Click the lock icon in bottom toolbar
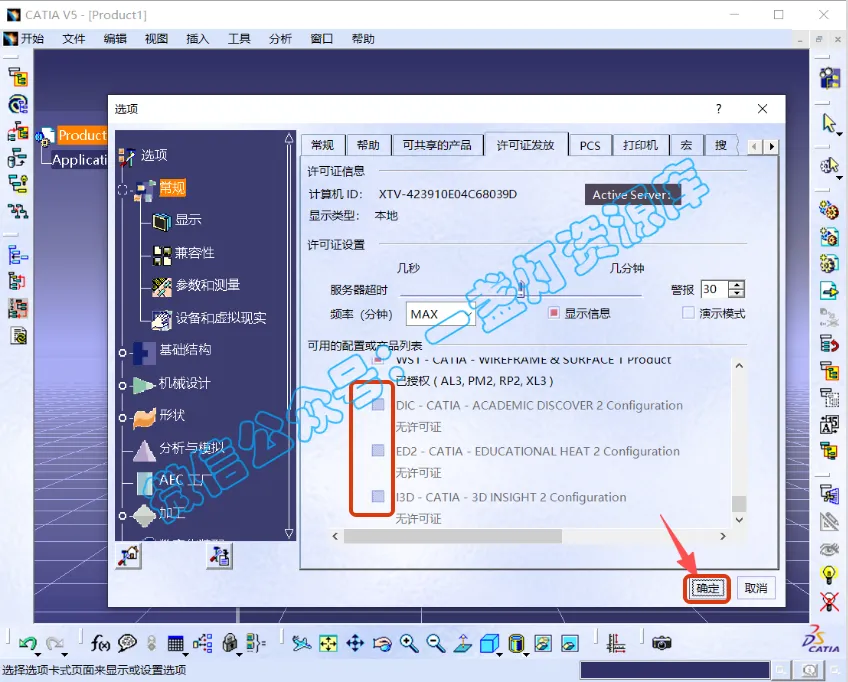This screenshot has height=682, width=848. click(x=230, y=643)
